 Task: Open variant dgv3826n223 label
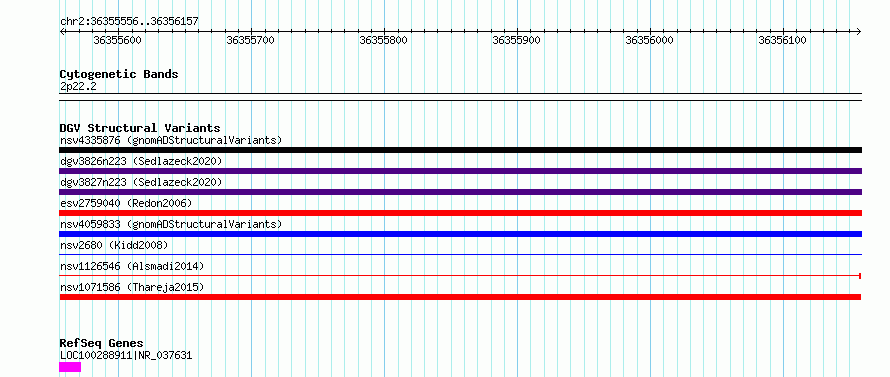[x=141, y=161]
